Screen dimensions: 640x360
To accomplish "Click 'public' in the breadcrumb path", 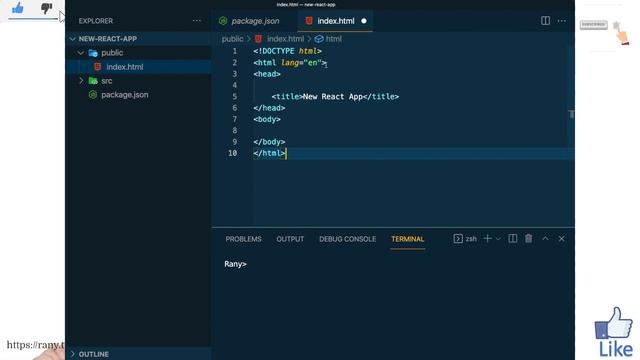I will click(x=233, y=39).
